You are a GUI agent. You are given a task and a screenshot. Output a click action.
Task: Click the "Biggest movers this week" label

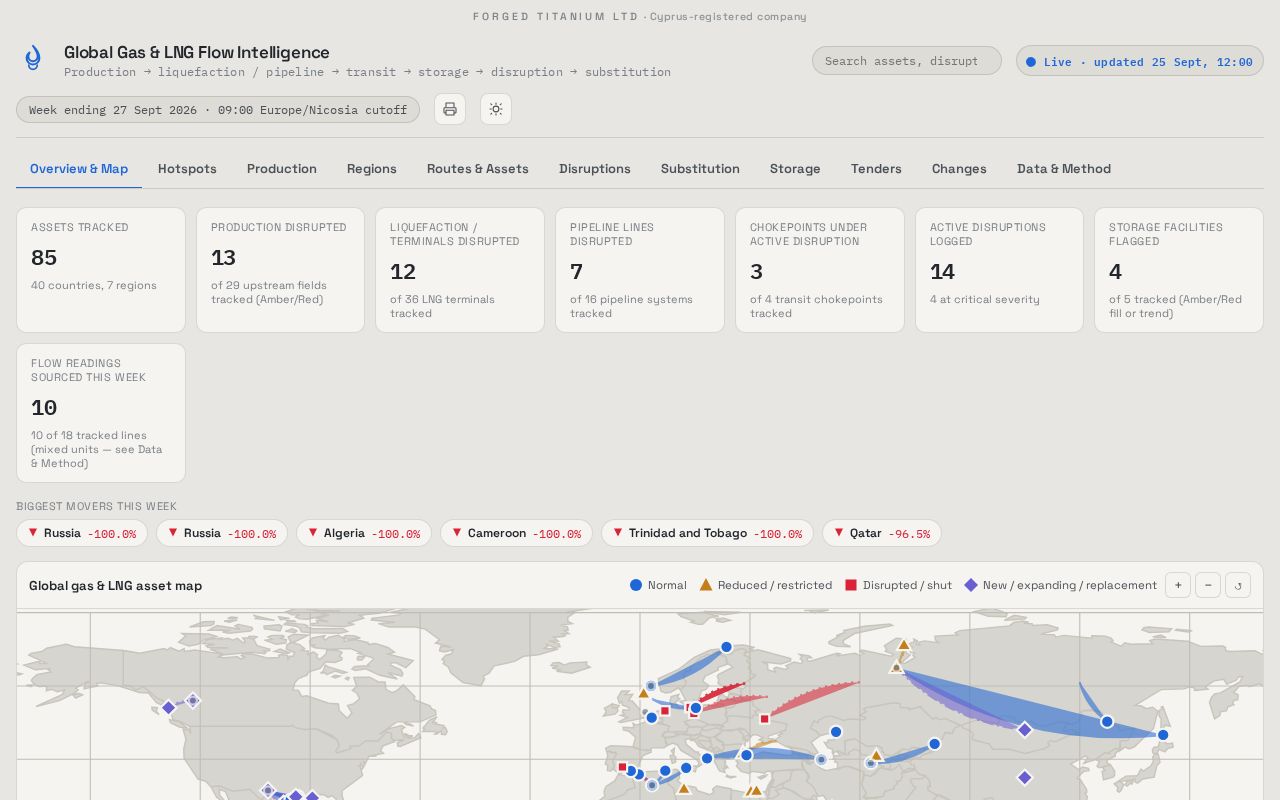[x=96, y=506]
